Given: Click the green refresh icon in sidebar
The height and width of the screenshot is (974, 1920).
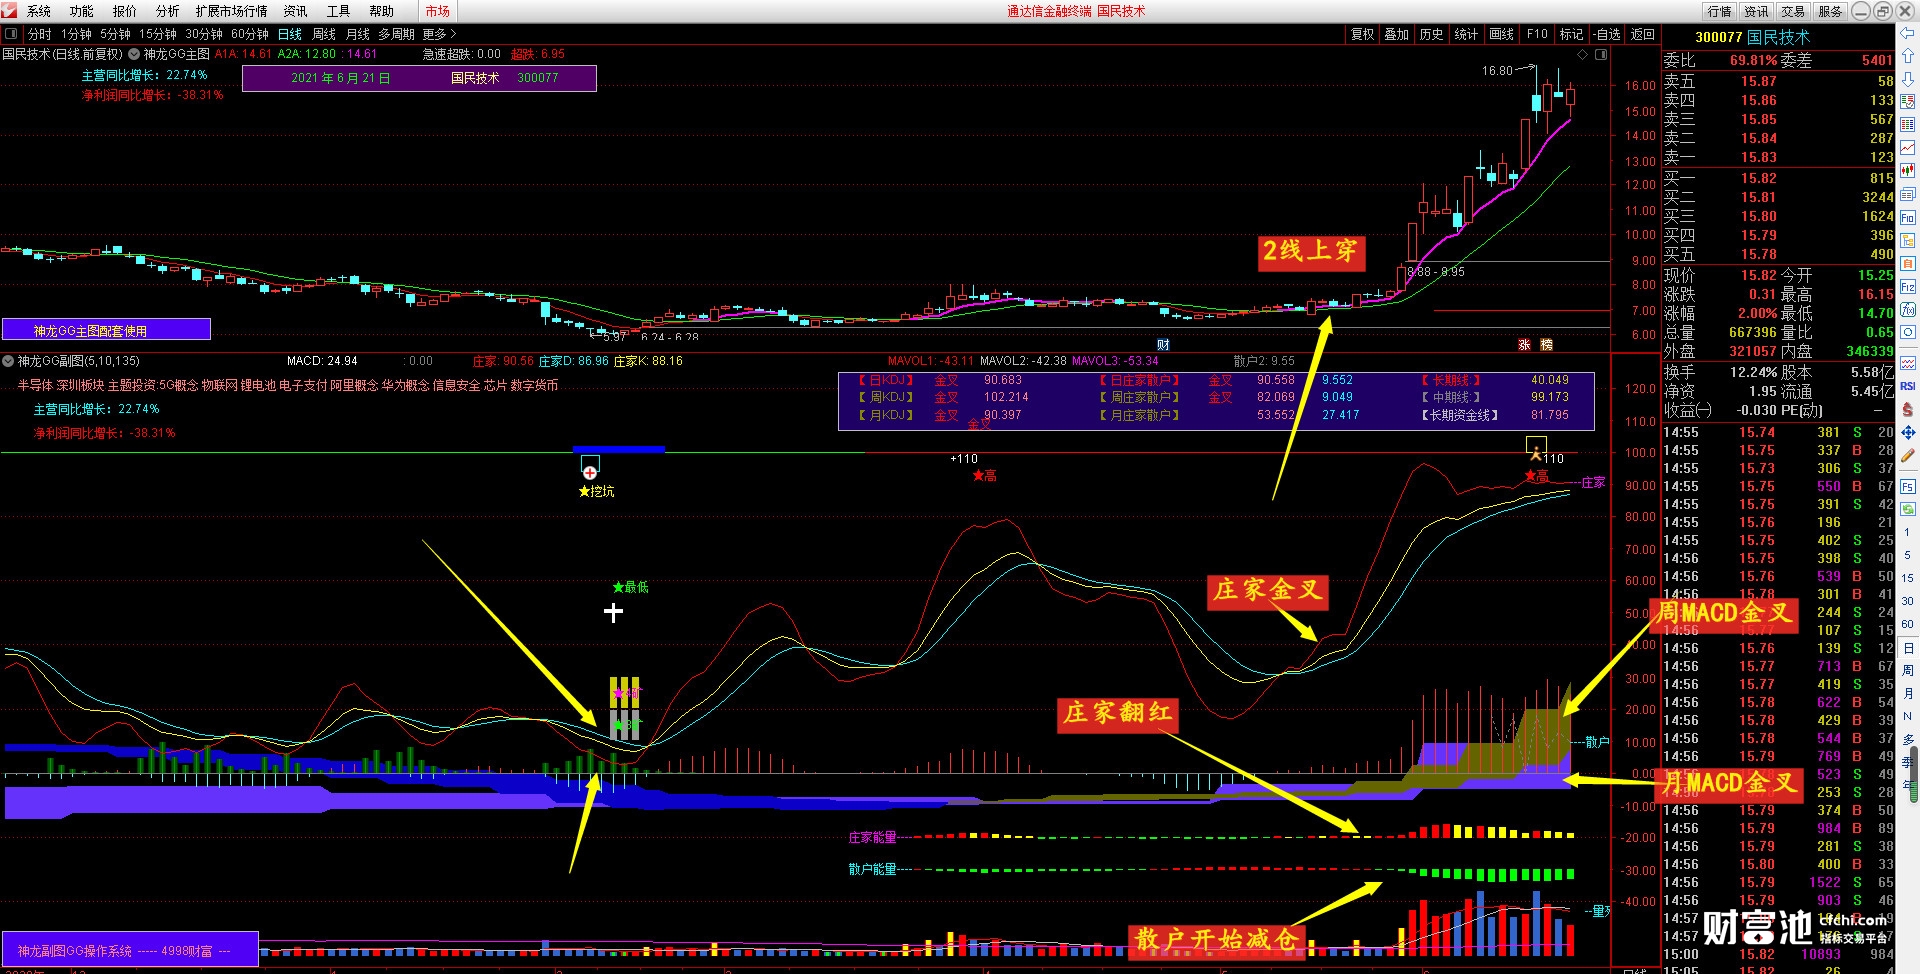Looking at the screenshot, I should tap(1908, 509).
